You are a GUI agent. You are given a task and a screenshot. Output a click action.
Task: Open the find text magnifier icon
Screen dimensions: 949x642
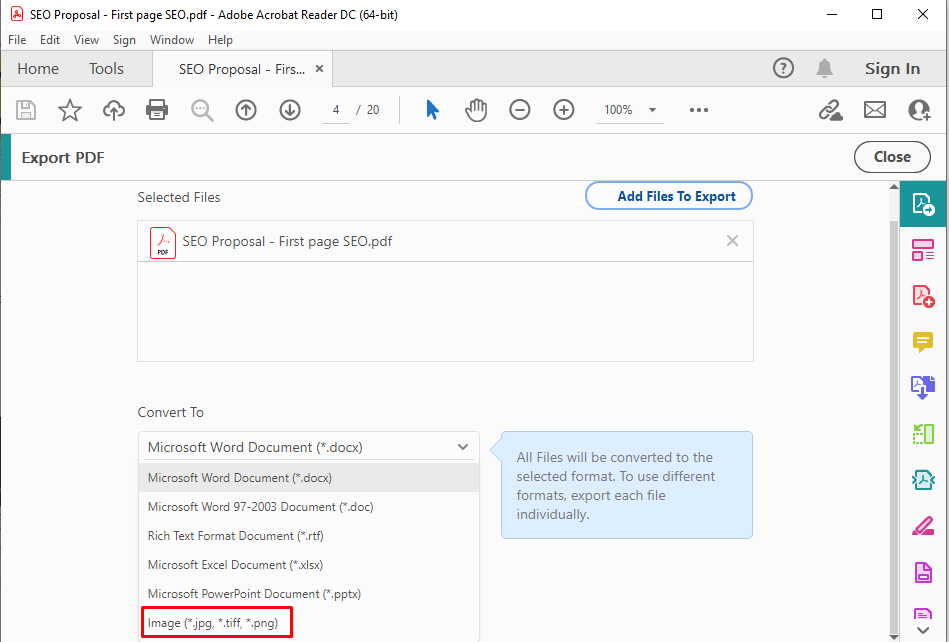(x=202, y=111)
